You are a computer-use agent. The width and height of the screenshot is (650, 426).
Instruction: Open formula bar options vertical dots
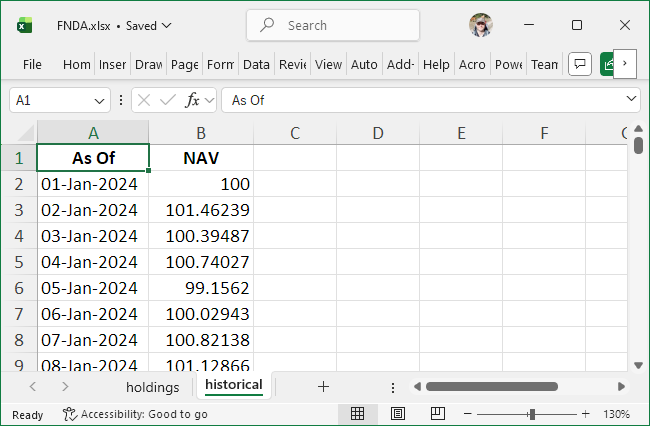[x=121, y=100]
